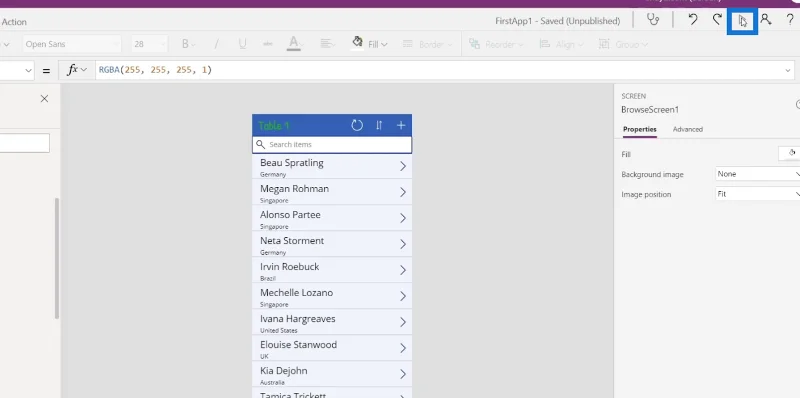Click the RGBA formula bar
The image size is (800, 398).
[439, 70]
